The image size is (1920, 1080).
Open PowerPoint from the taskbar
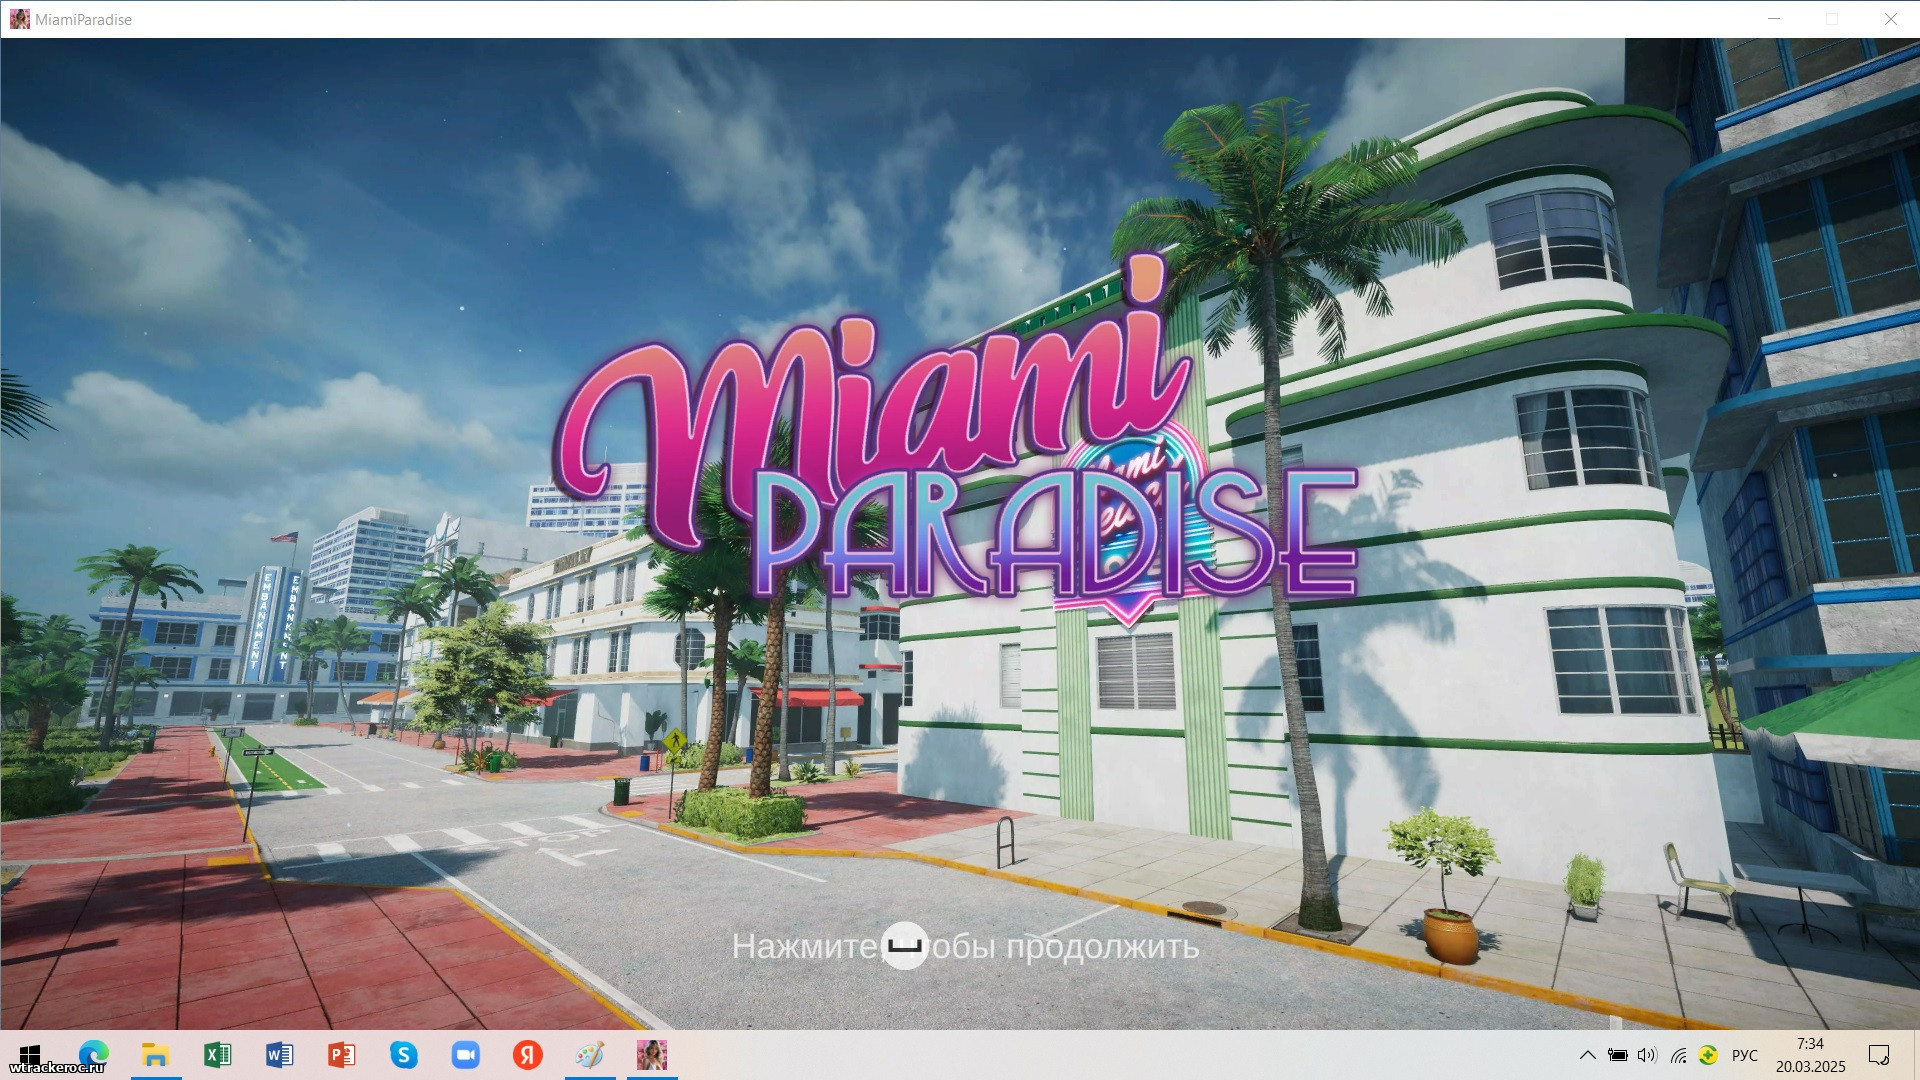pos(341,1055)
